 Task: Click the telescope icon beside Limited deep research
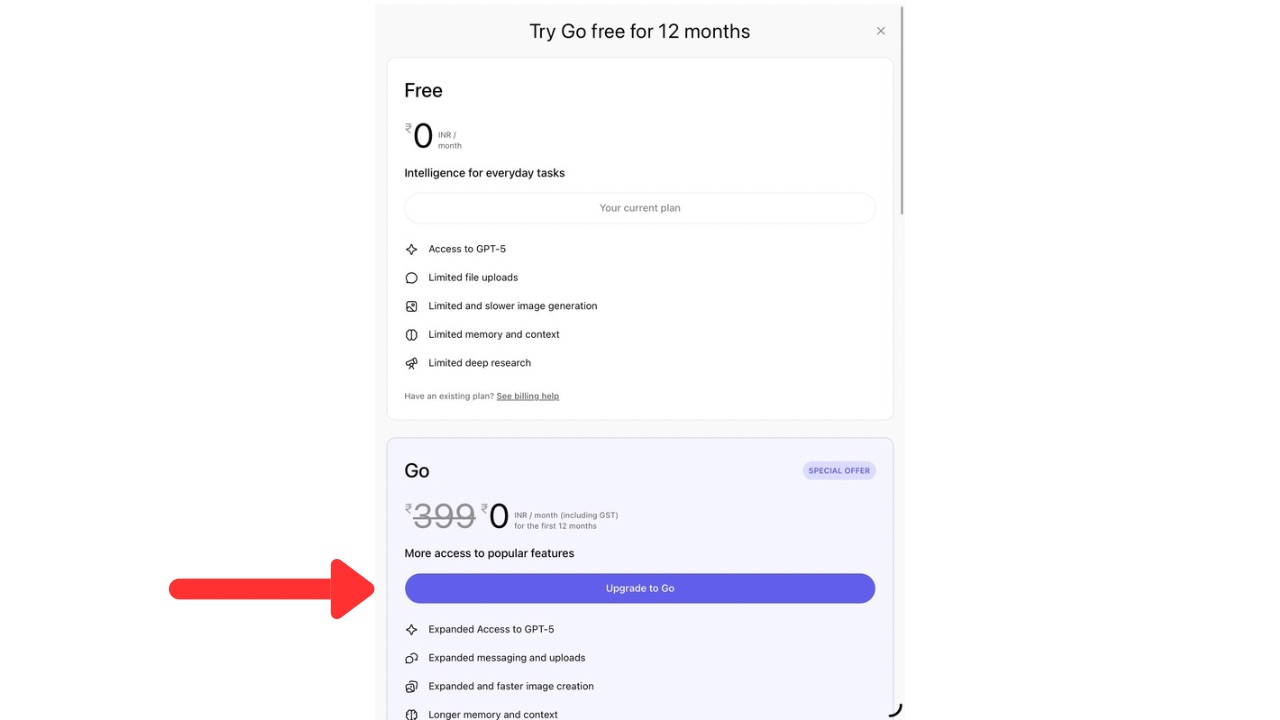click(411, 362)
